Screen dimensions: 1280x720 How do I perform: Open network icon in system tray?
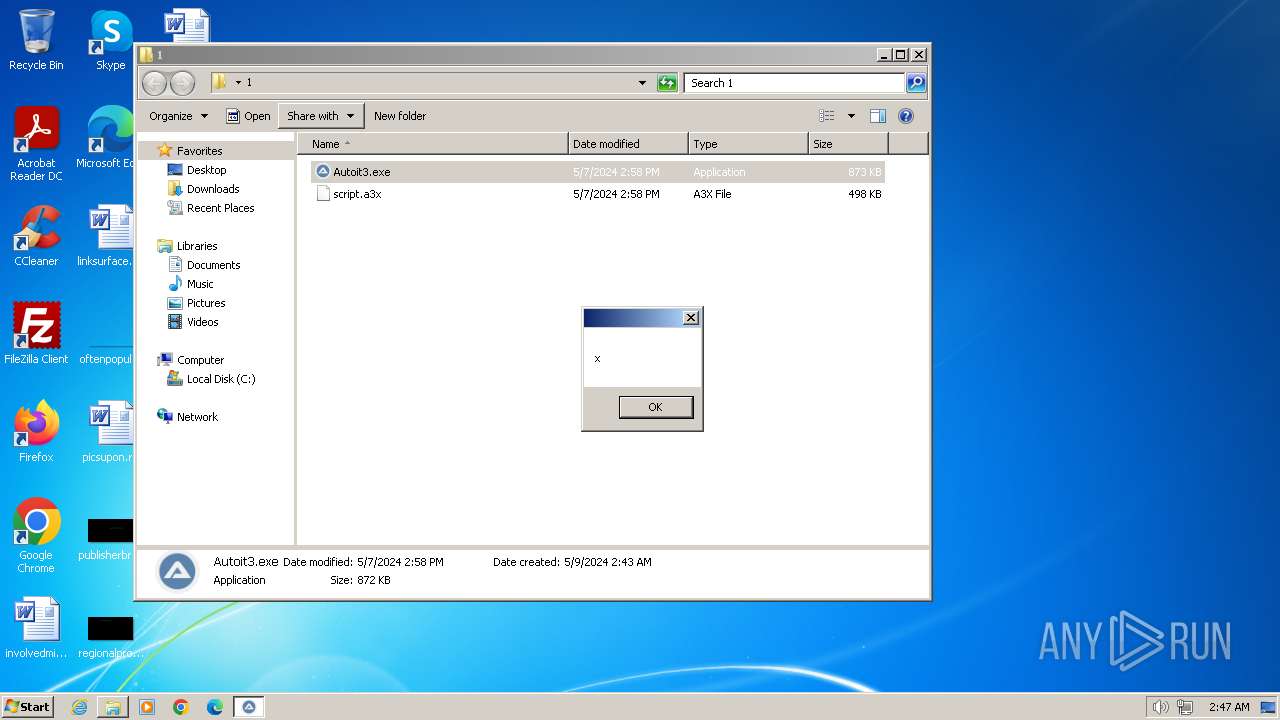pos(1186,707)
